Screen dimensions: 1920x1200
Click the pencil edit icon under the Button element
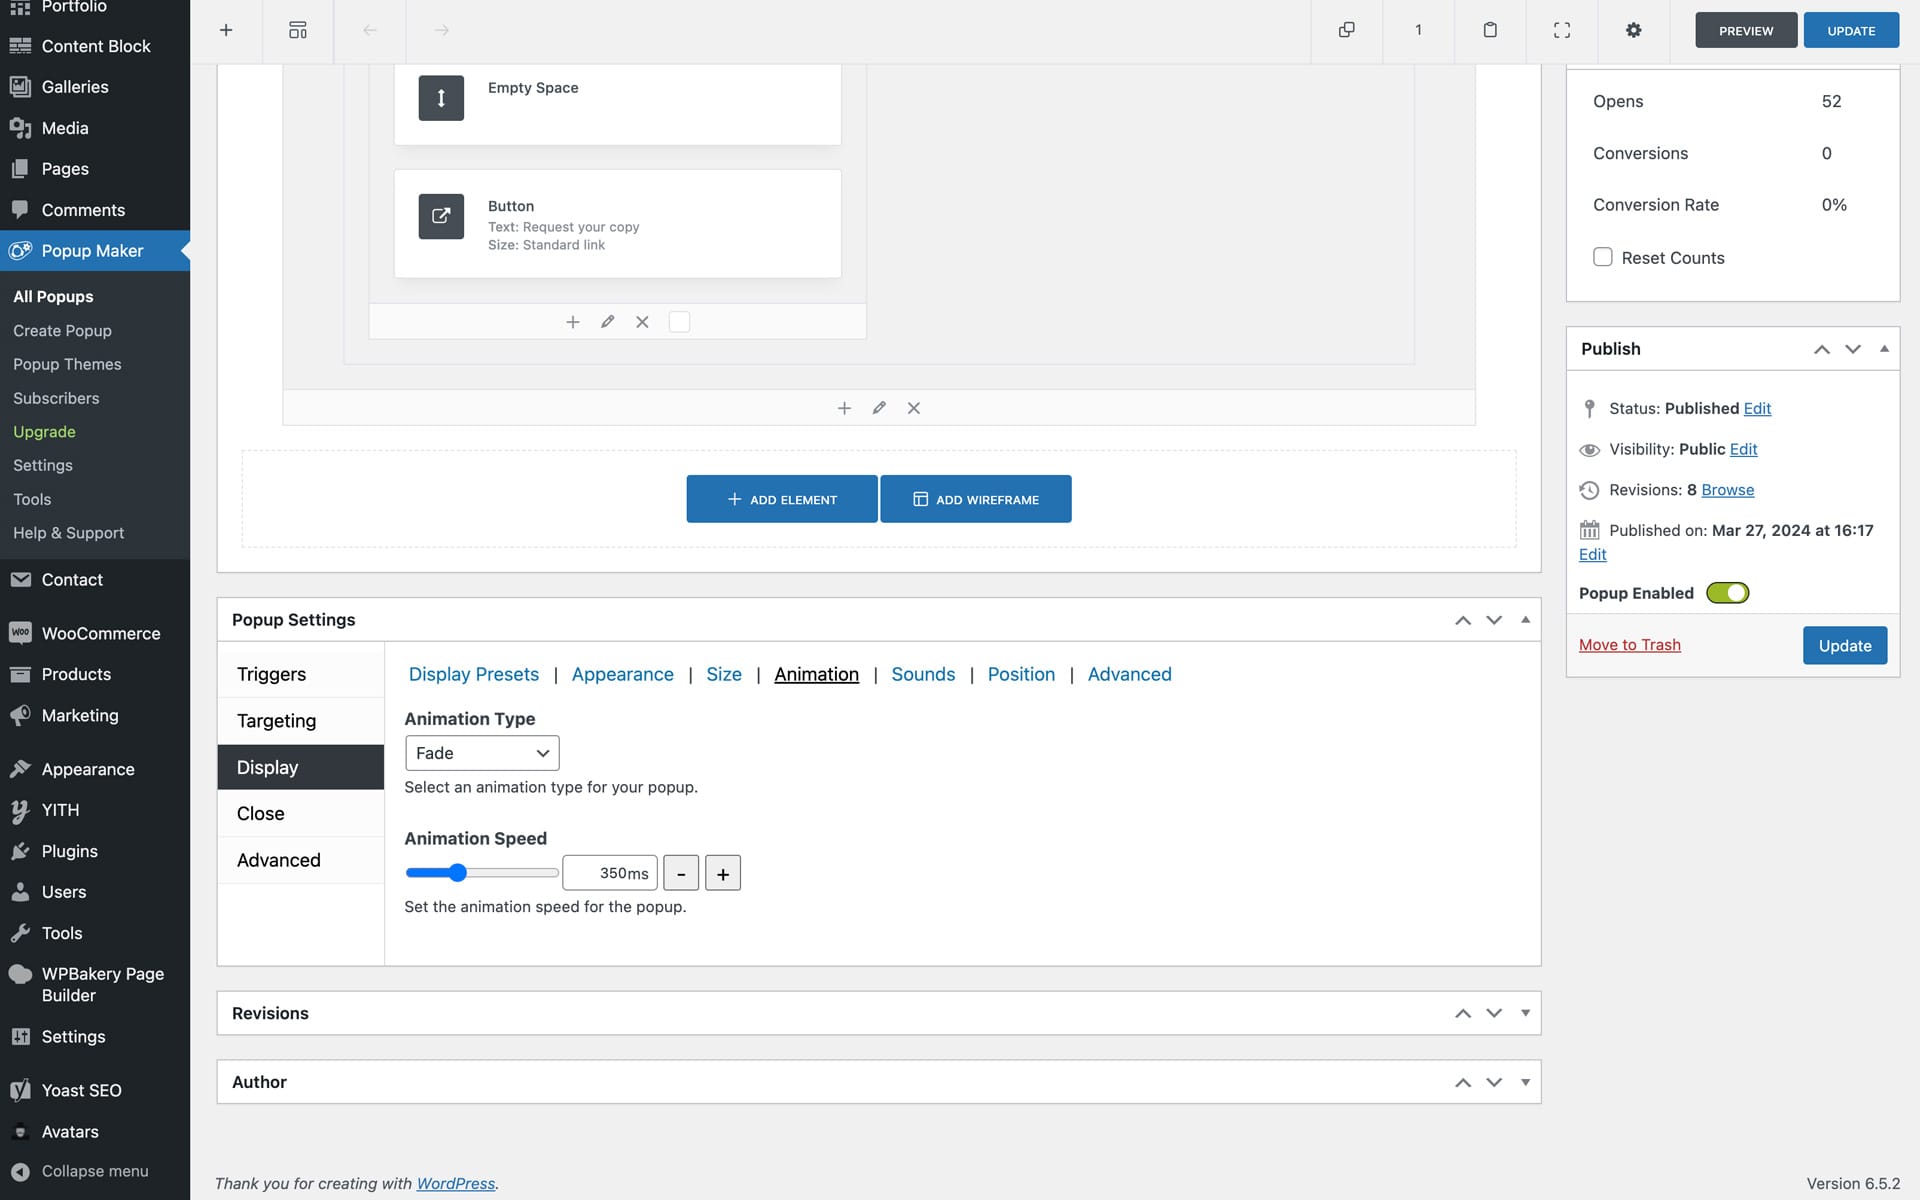tap(607, 322)
